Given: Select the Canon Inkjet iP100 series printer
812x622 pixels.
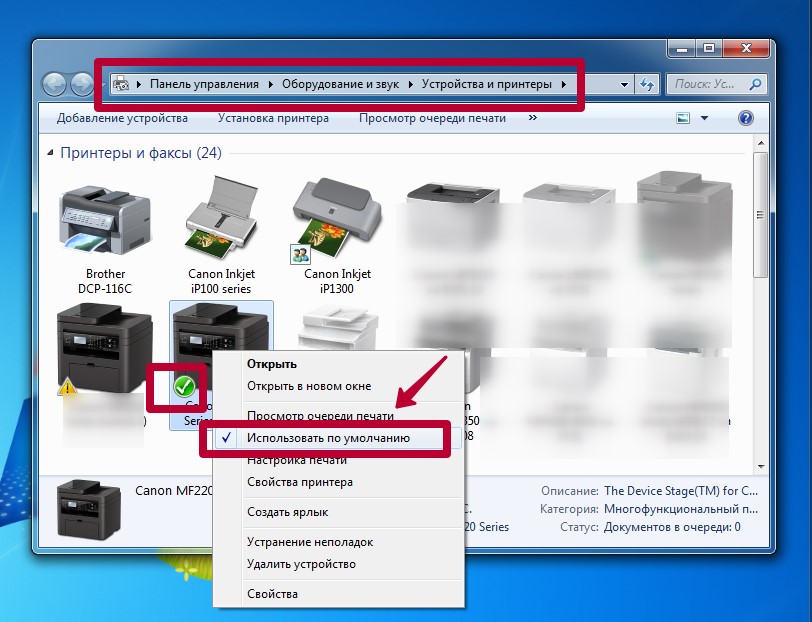Looking at the screenshot, I should click(221, 222).
